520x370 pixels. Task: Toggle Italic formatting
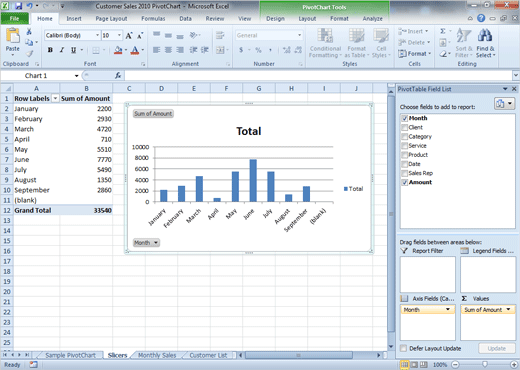[62, 50]
